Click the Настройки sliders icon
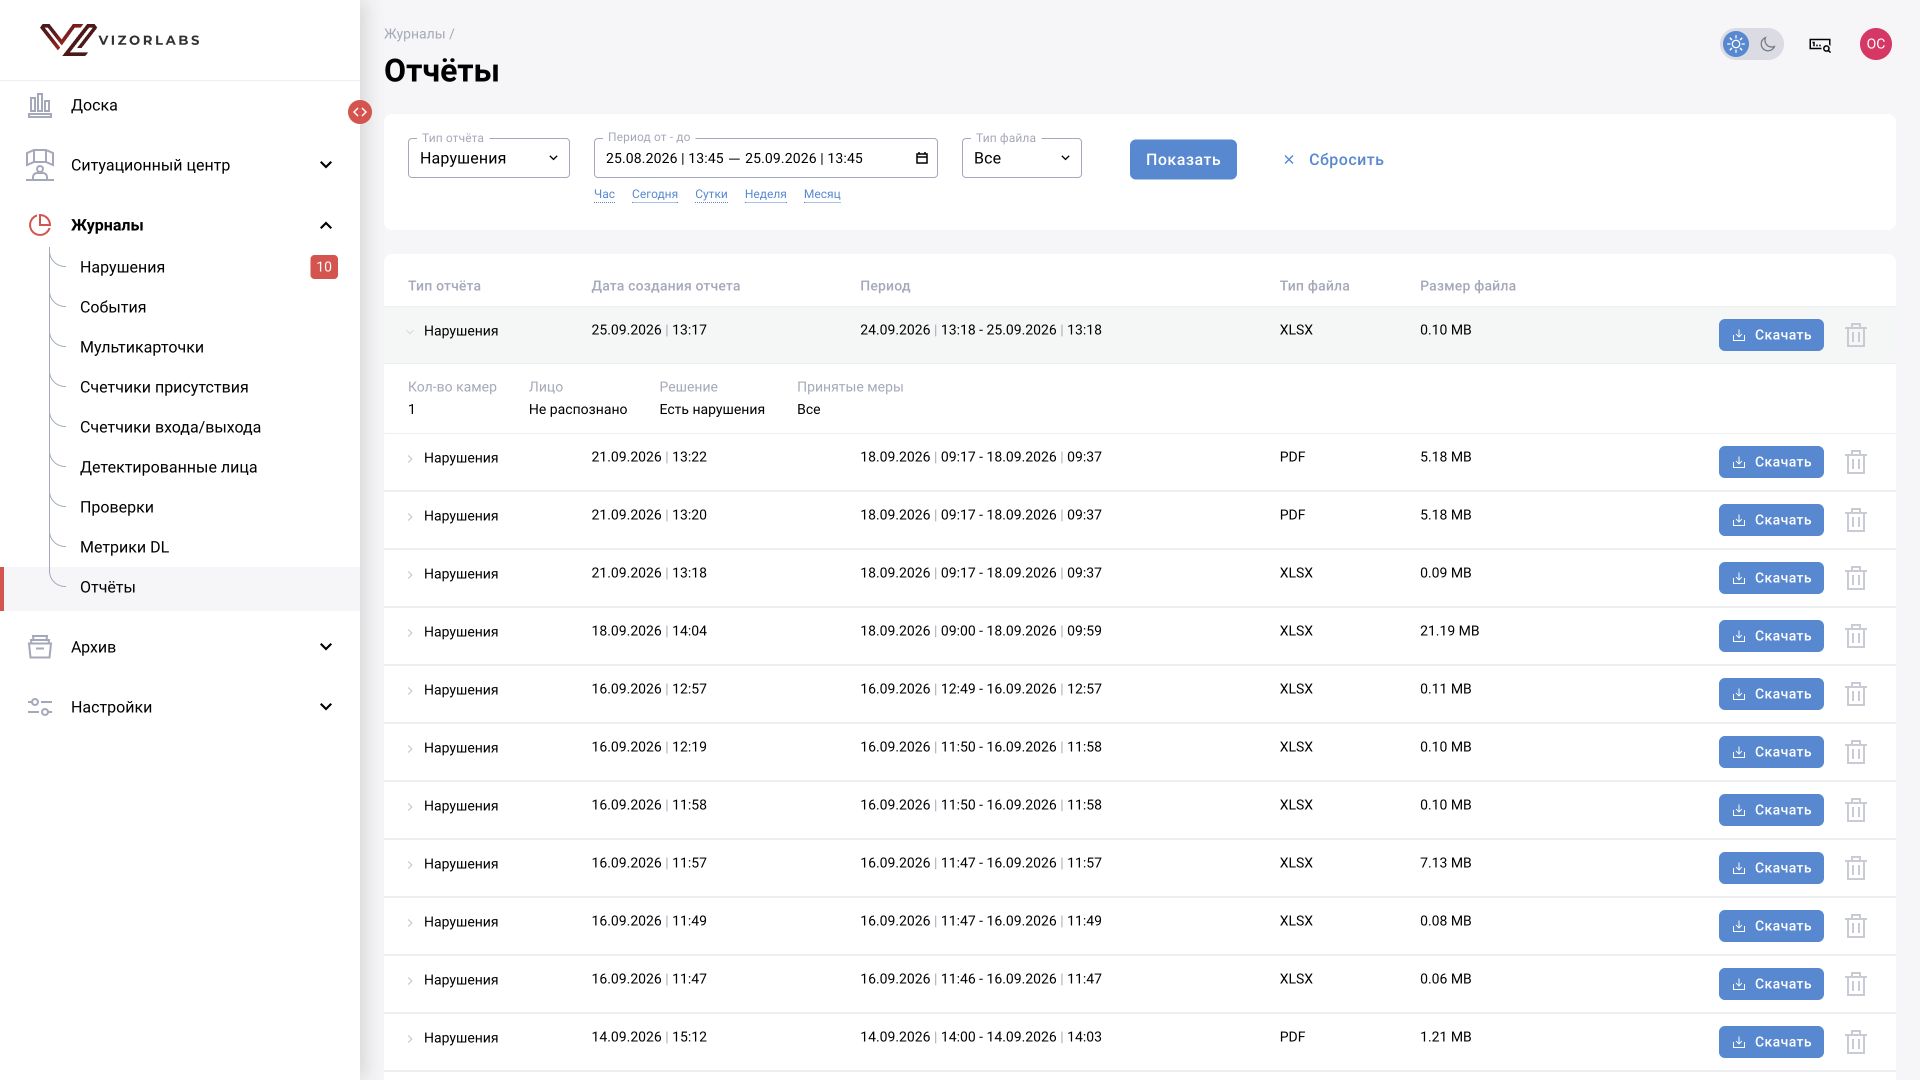 [x=40, y=707]
